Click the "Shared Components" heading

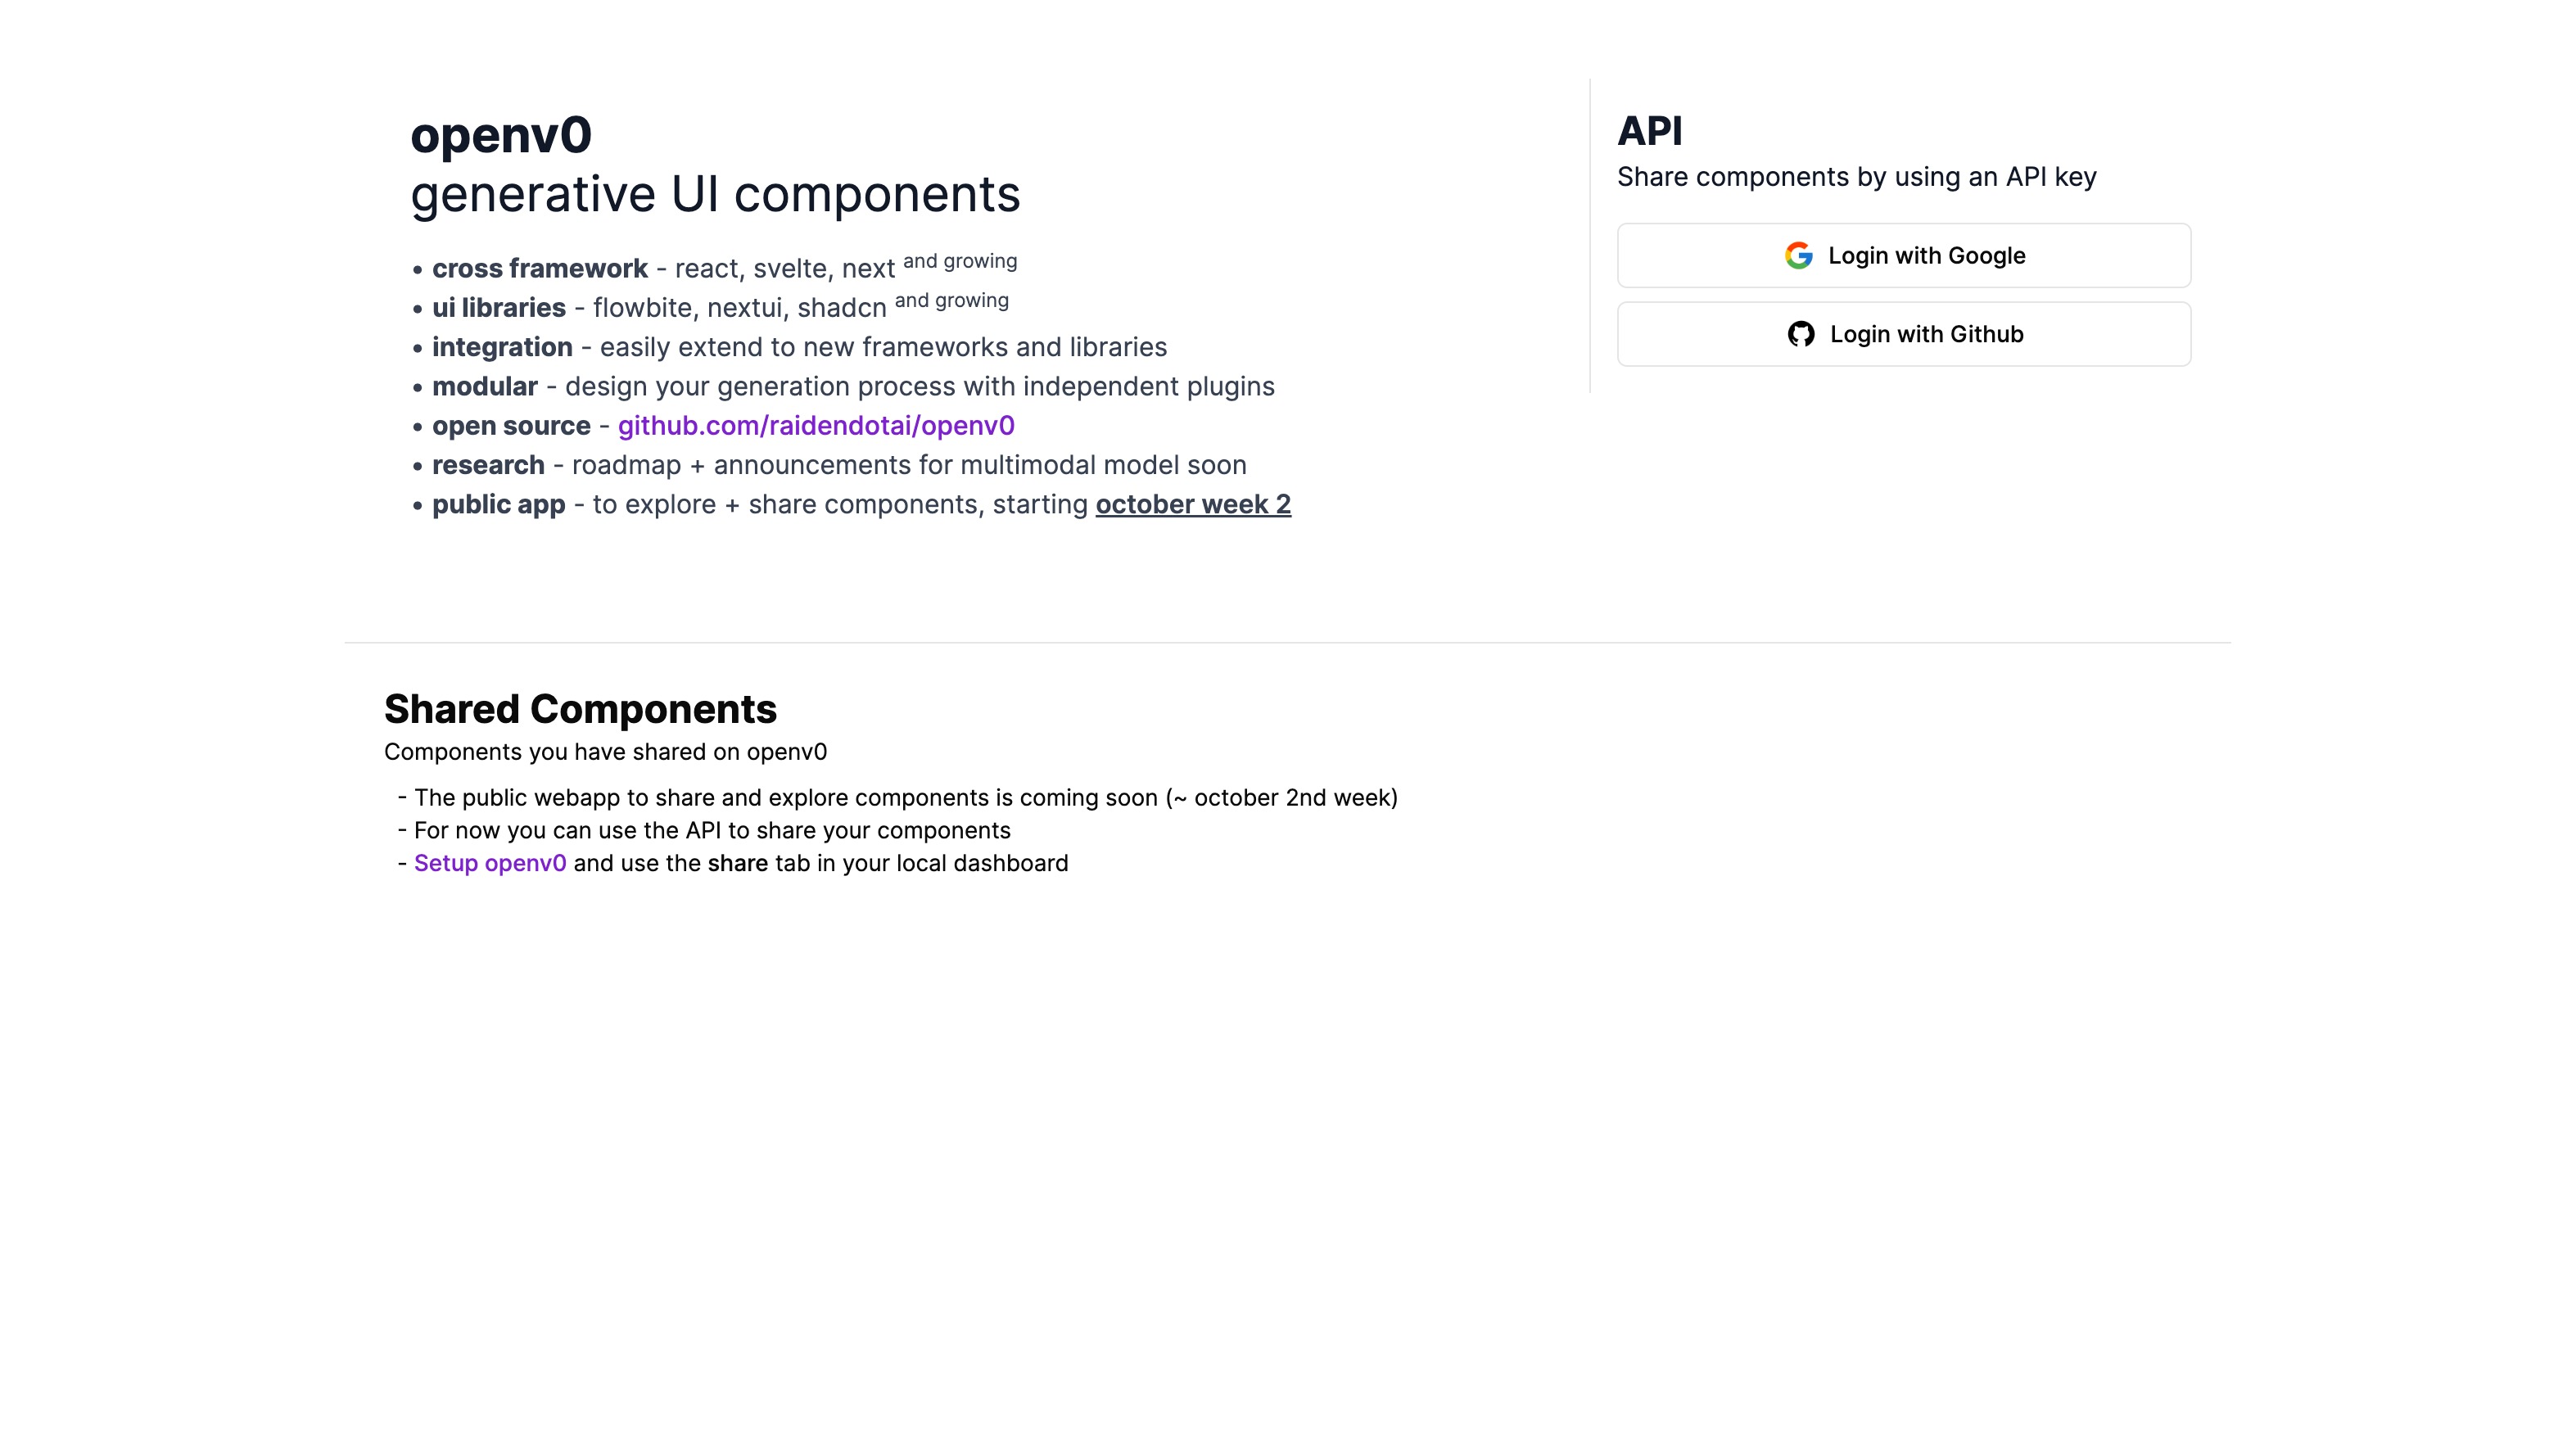click(580, 709)
